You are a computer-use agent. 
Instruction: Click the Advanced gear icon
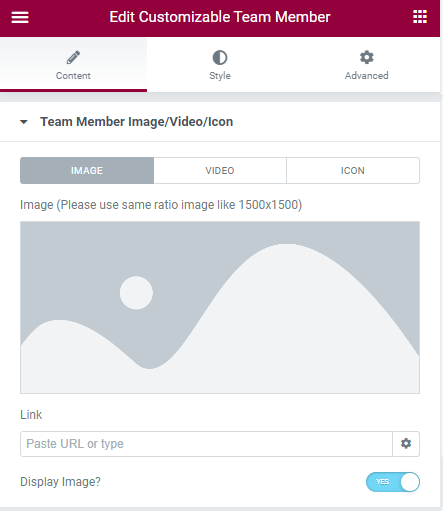tap(367, 57)
